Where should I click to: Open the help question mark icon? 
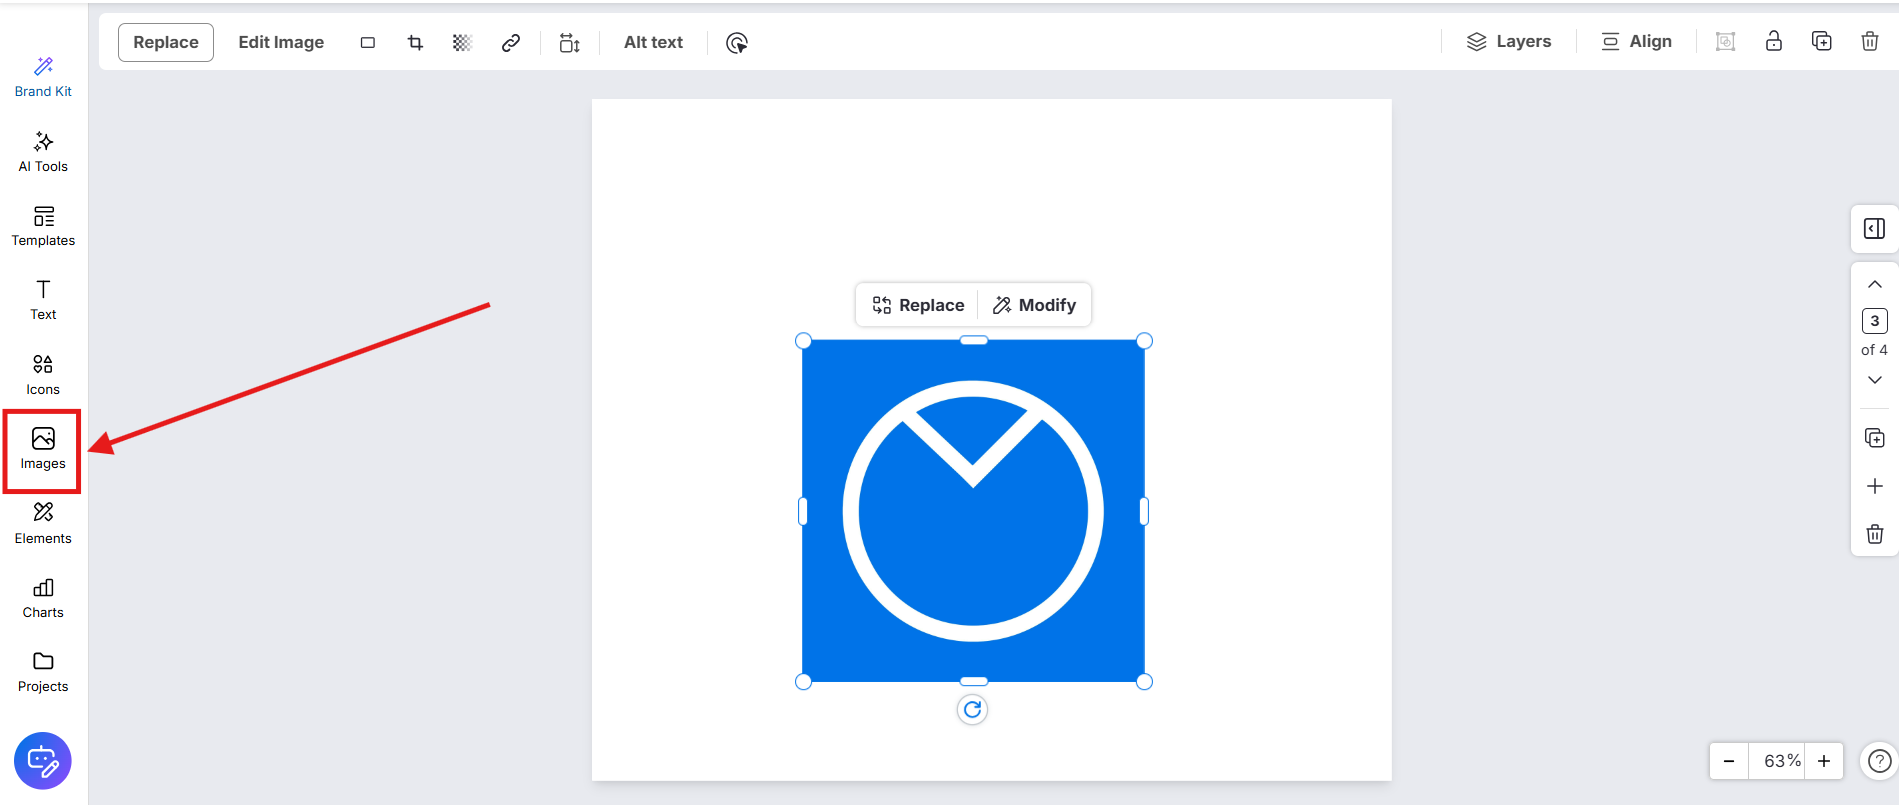1879,761
